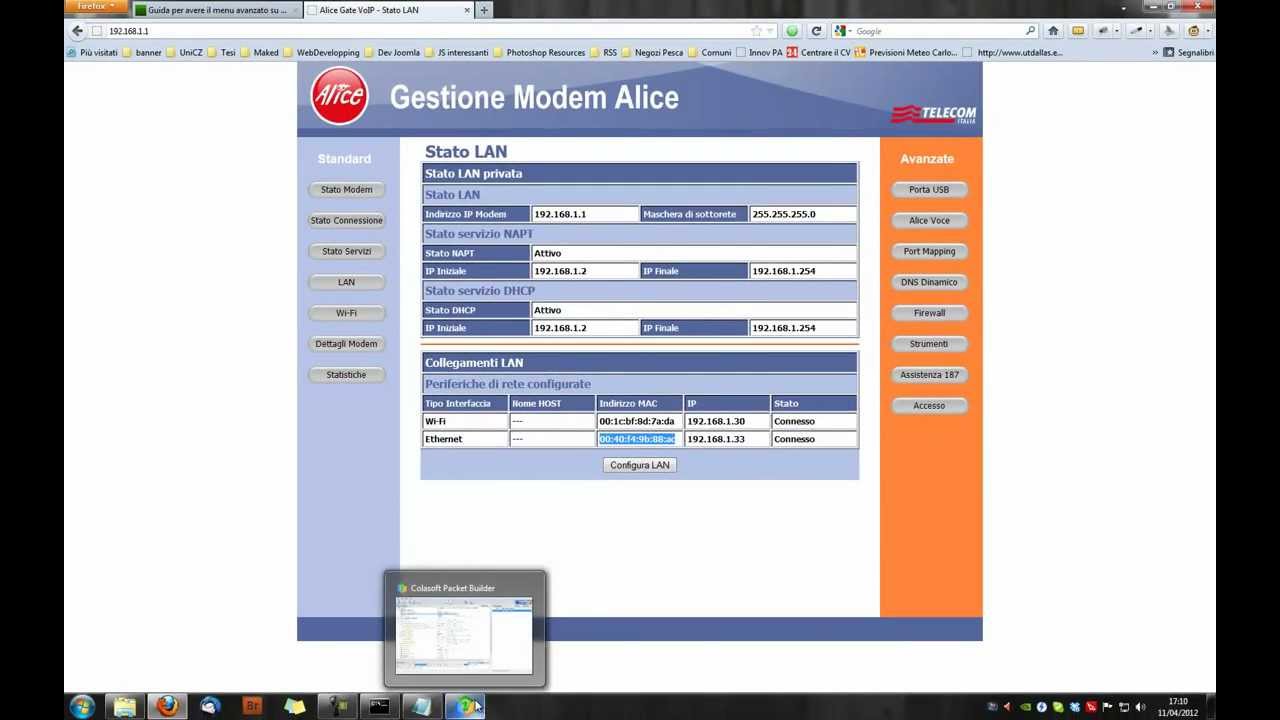
Task: Open Strumenti in the Avanzate menu
Action: click(929, 344)
